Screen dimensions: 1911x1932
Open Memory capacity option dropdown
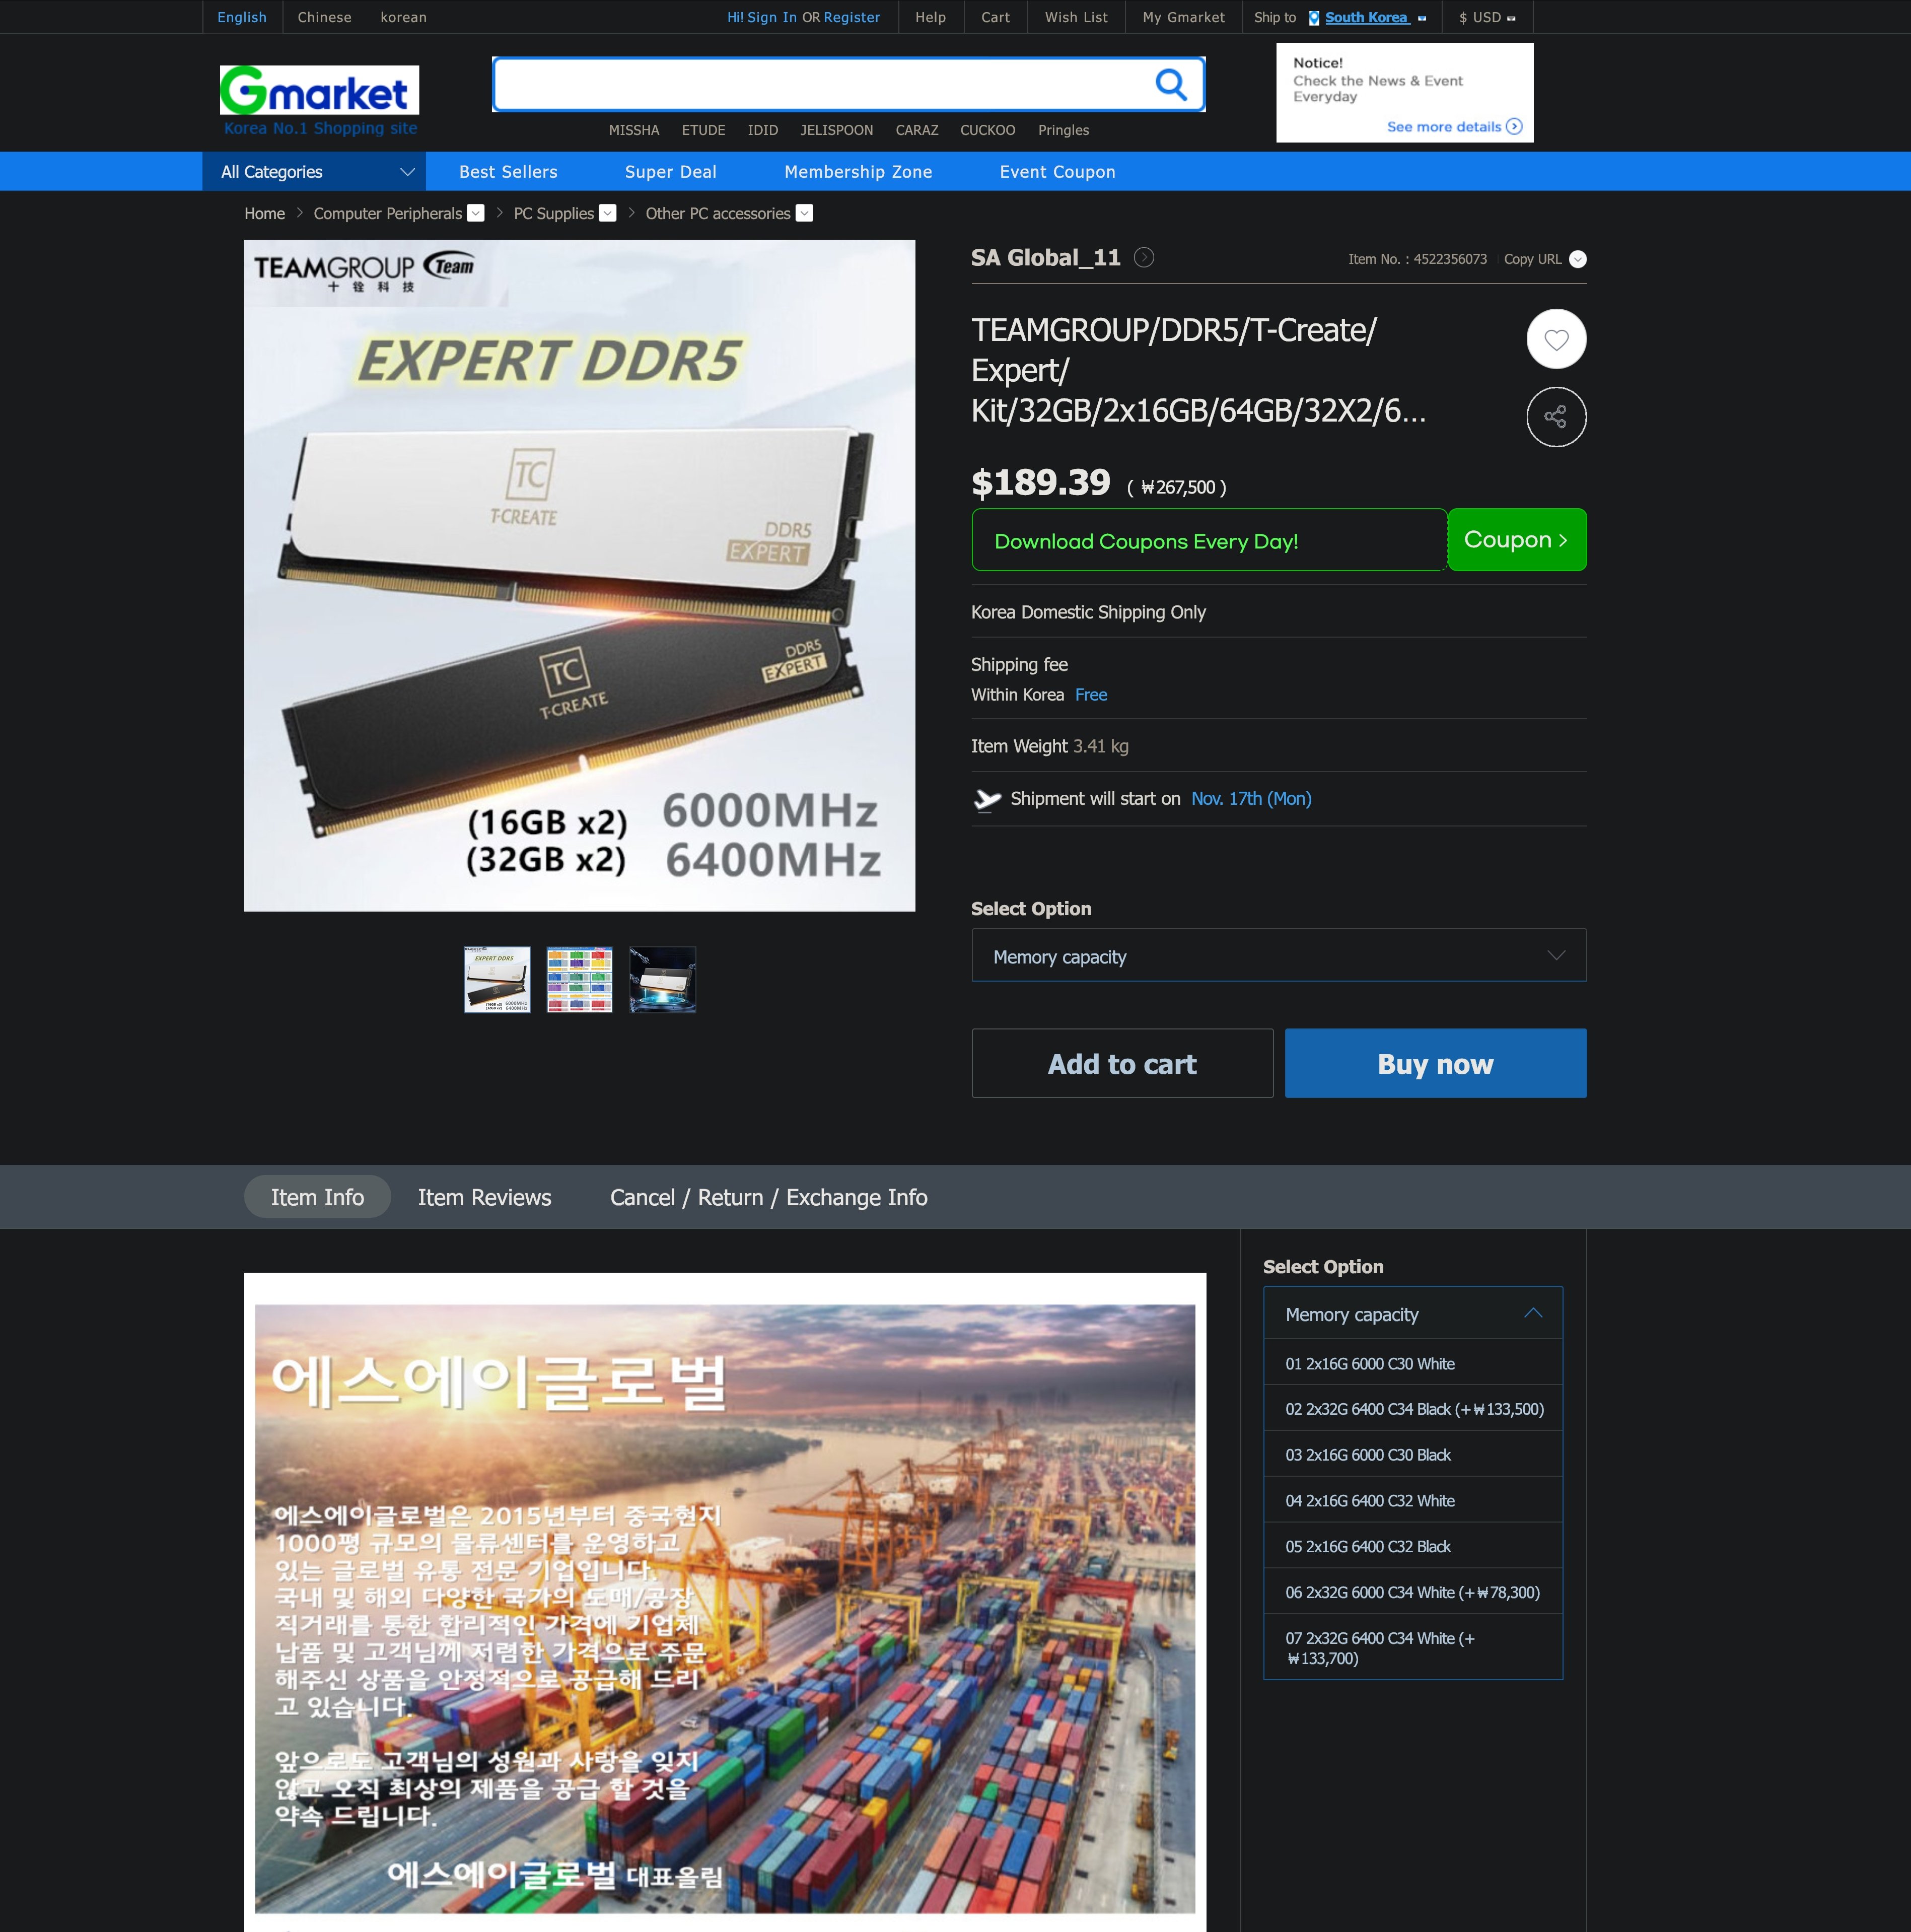coord(1278,956)
